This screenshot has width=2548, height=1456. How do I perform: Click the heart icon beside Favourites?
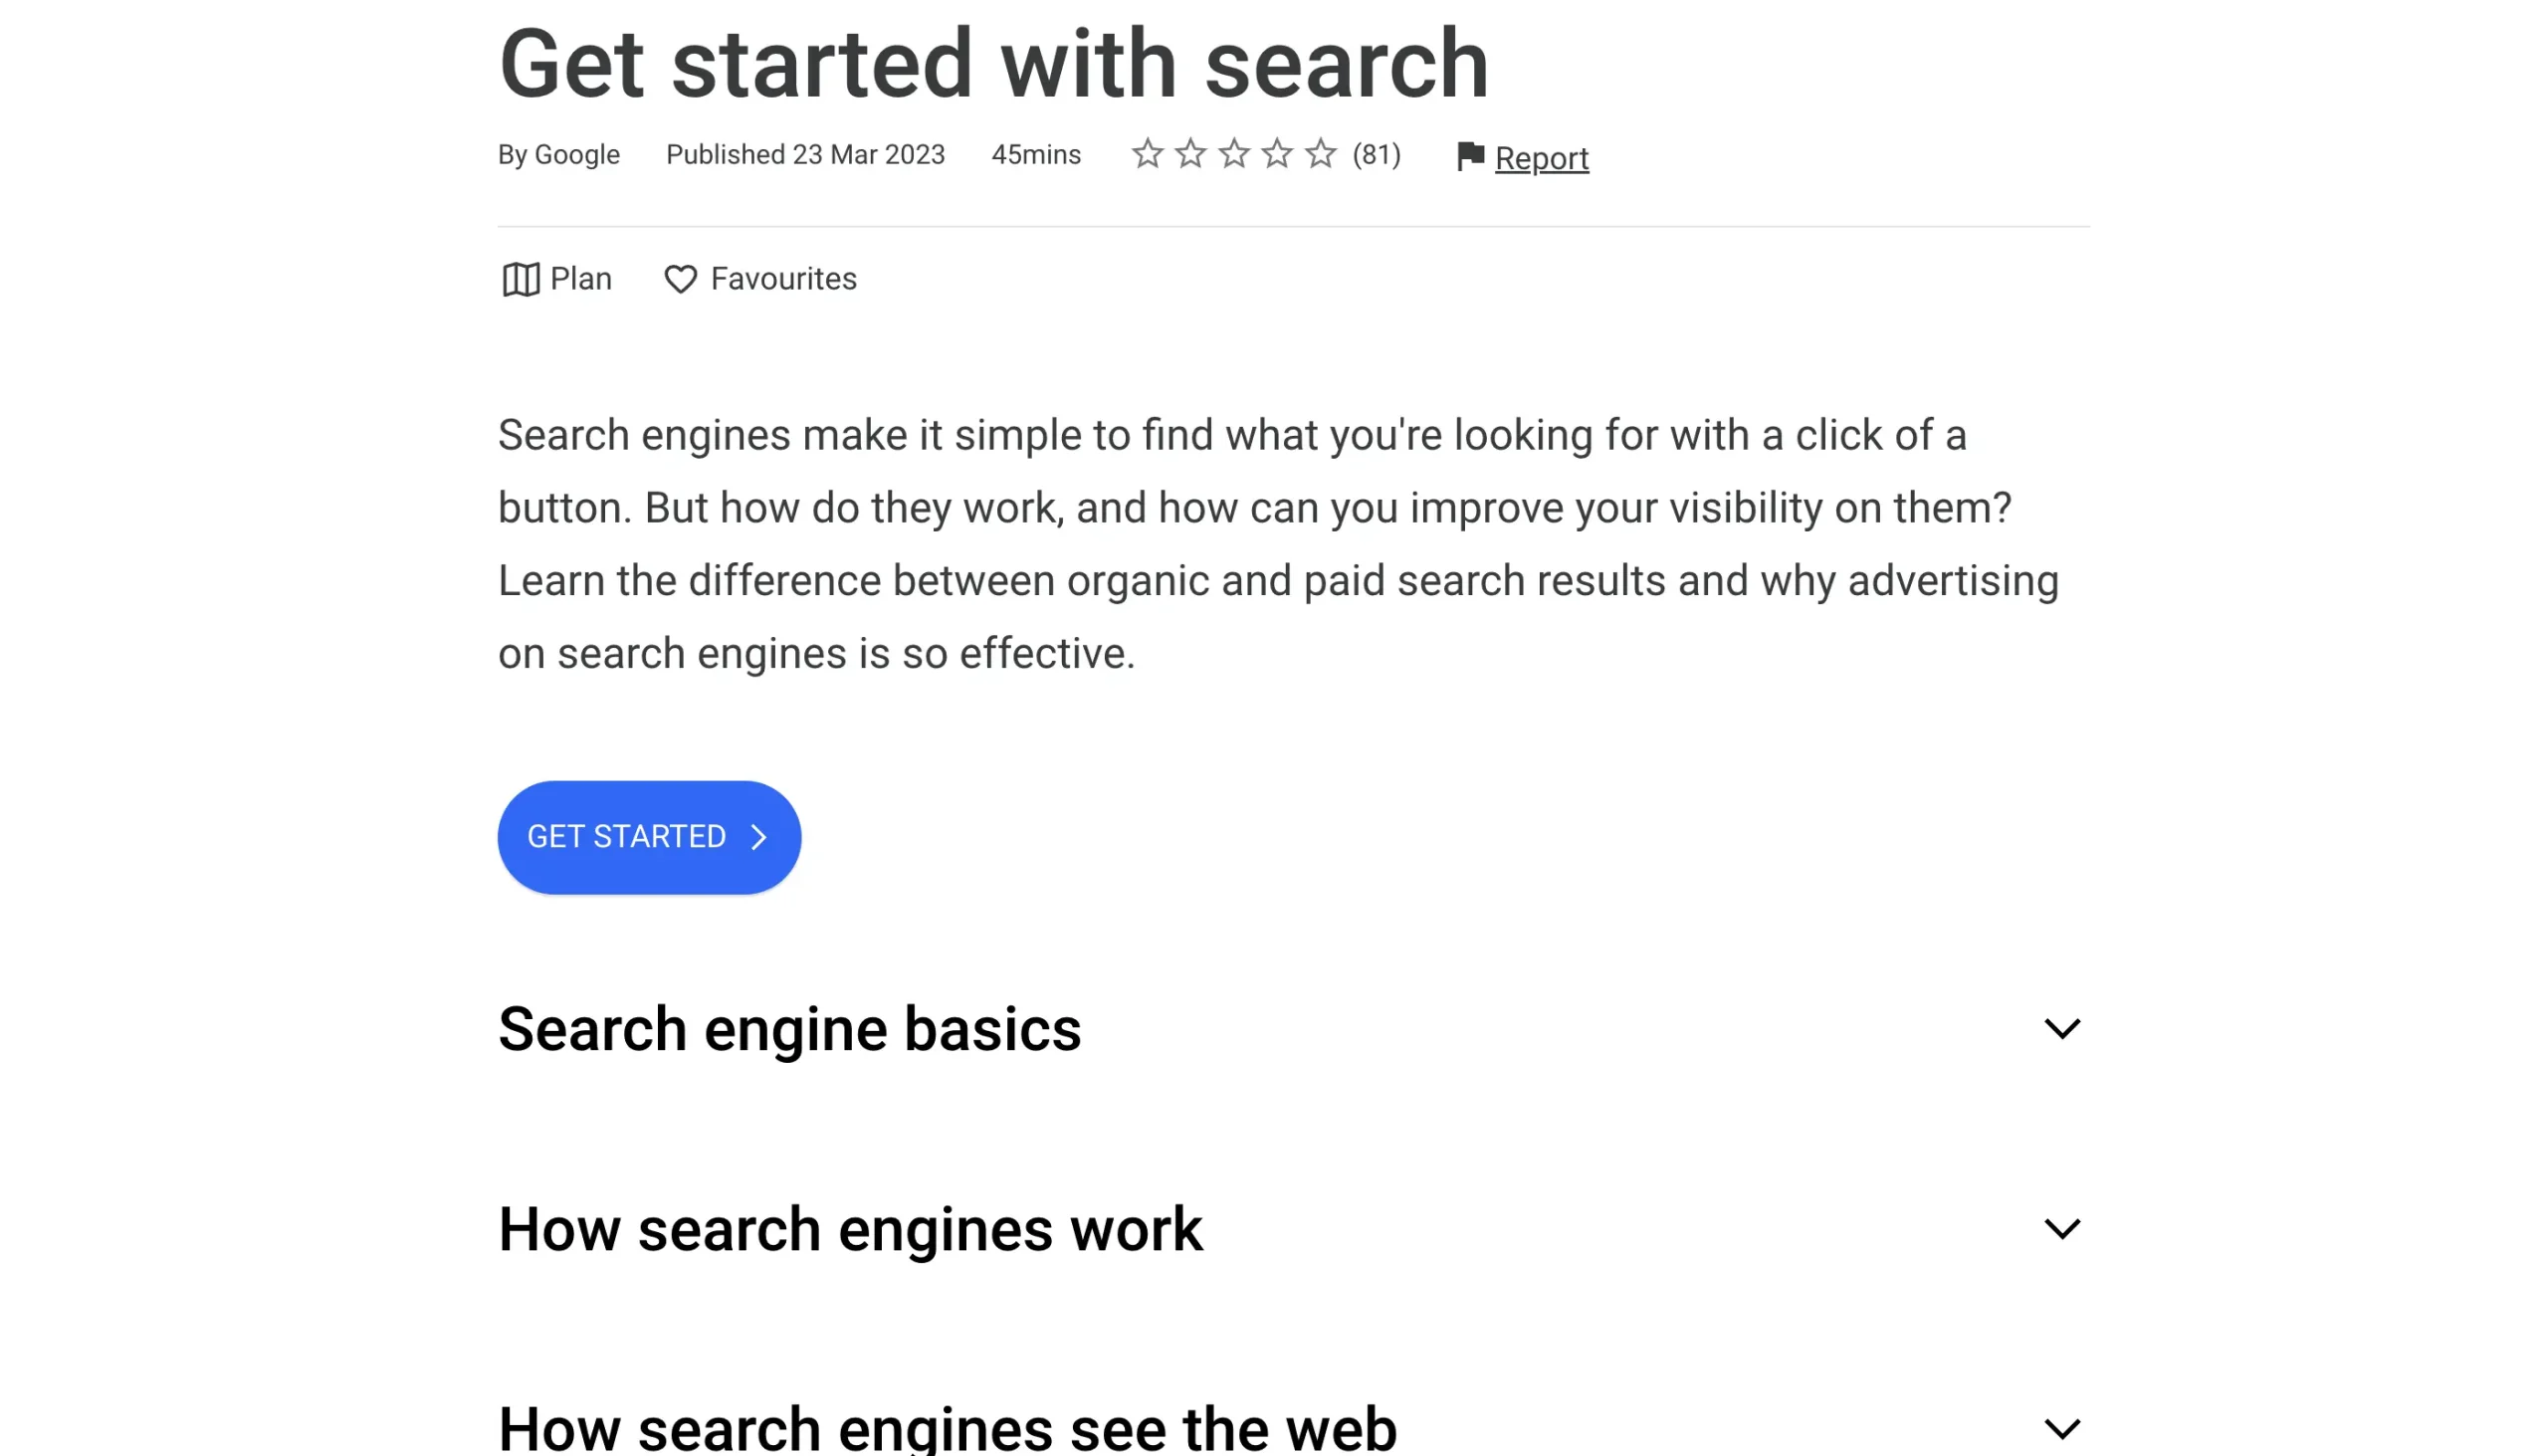pos(680,280)
